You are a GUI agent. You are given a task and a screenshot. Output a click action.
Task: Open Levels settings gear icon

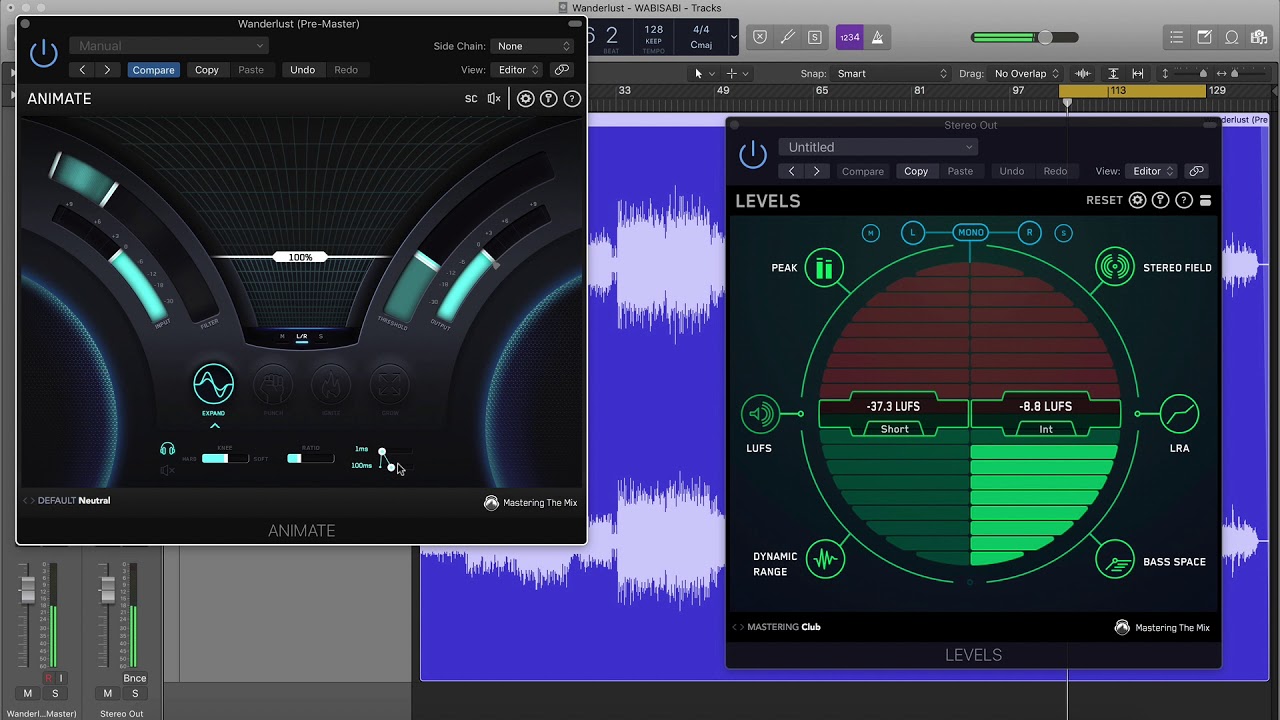click(x=1137, y=200)
